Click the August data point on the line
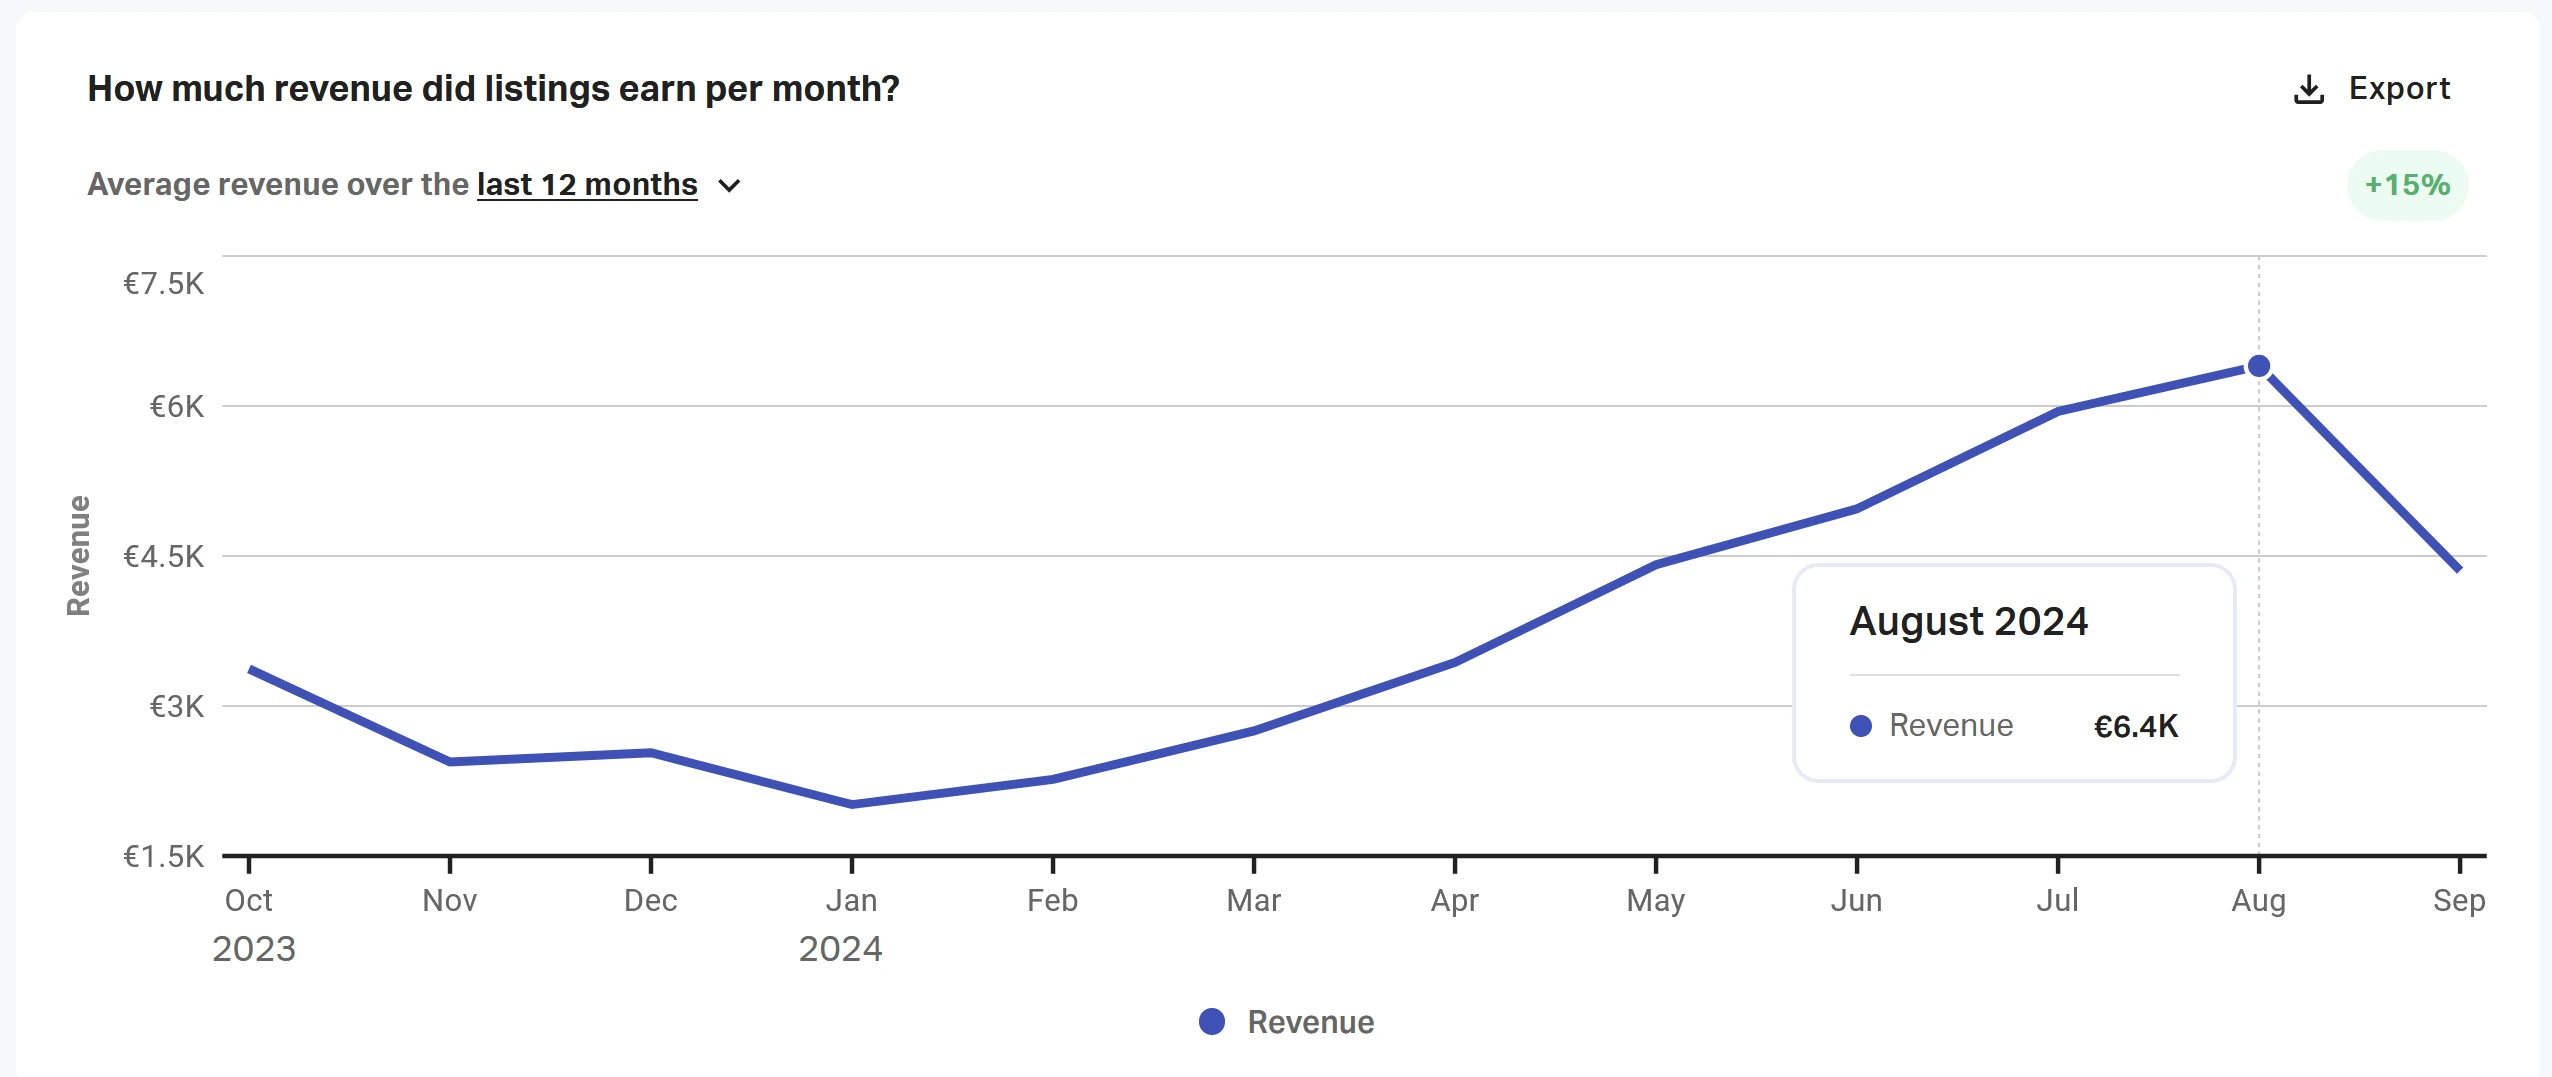2552x1077 pixels. click(2258, 366)
